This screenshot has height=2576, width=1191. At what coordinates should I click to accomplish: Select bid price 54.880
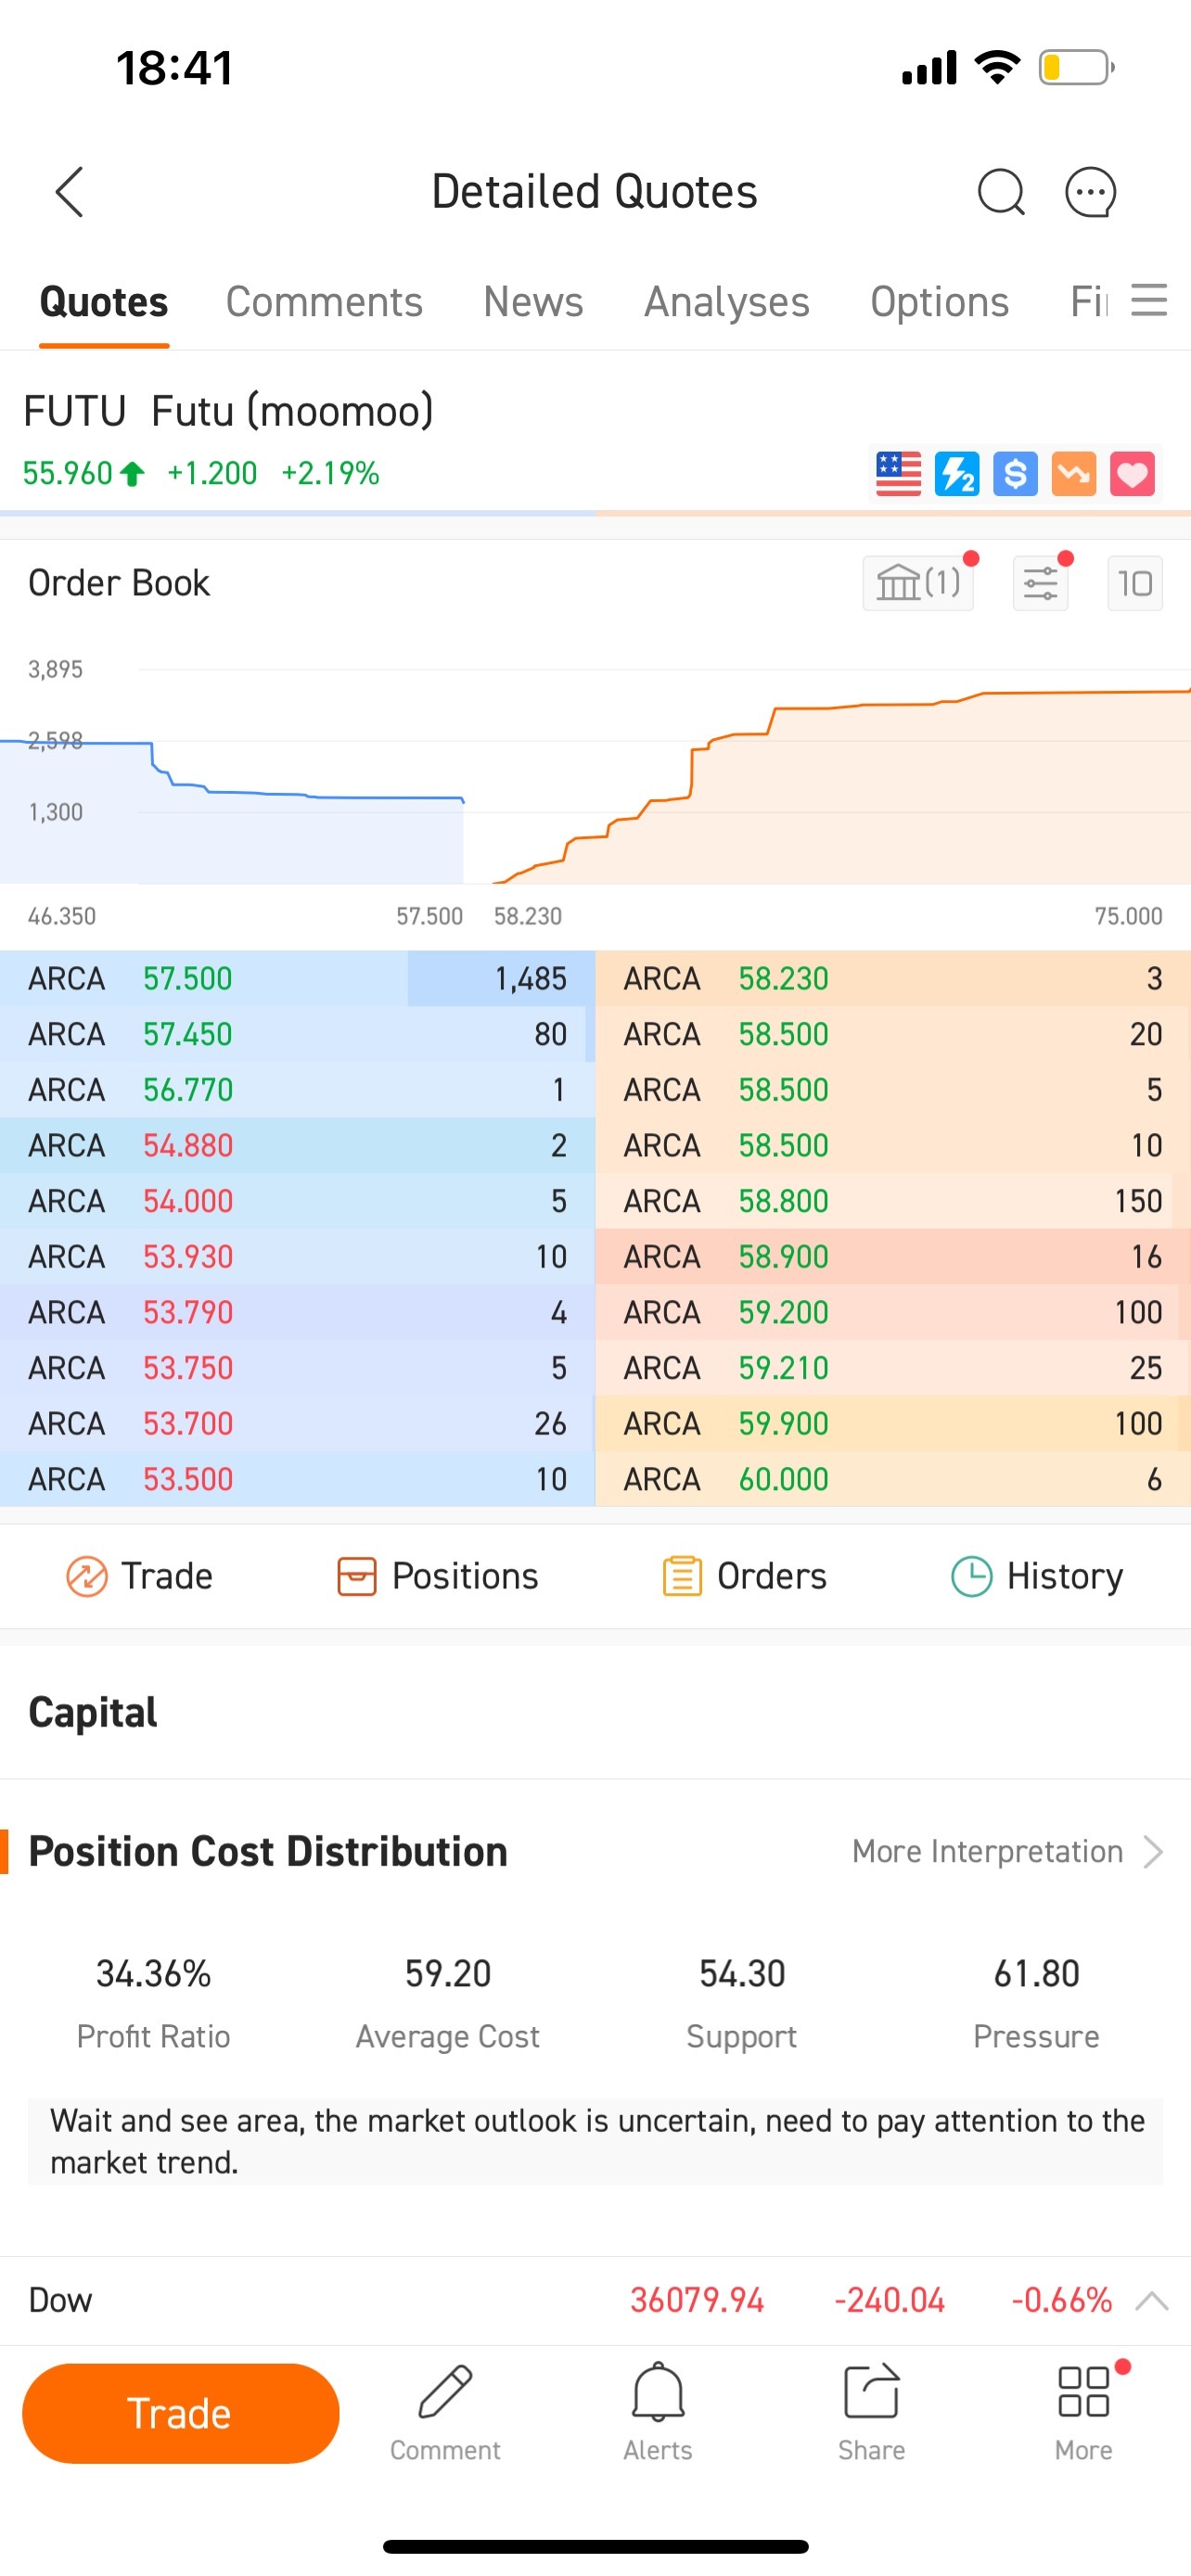coord(187,1145)
